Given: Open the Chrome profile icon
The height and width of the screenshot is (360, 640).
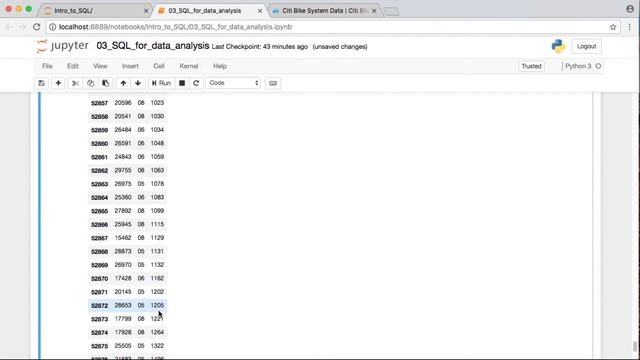Looking at the screenshot, I should pos(630,9).
